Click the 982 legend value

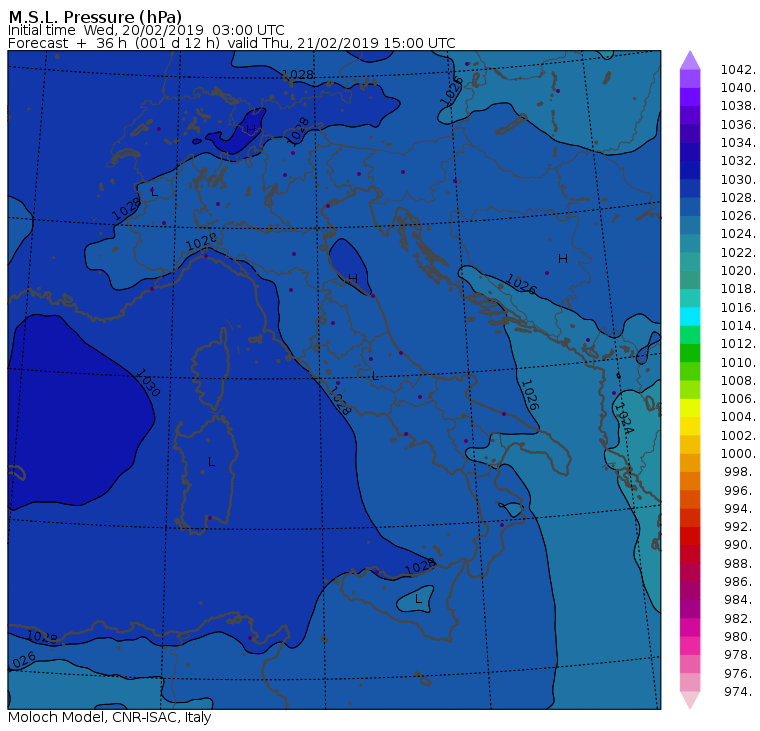[740, 619]
